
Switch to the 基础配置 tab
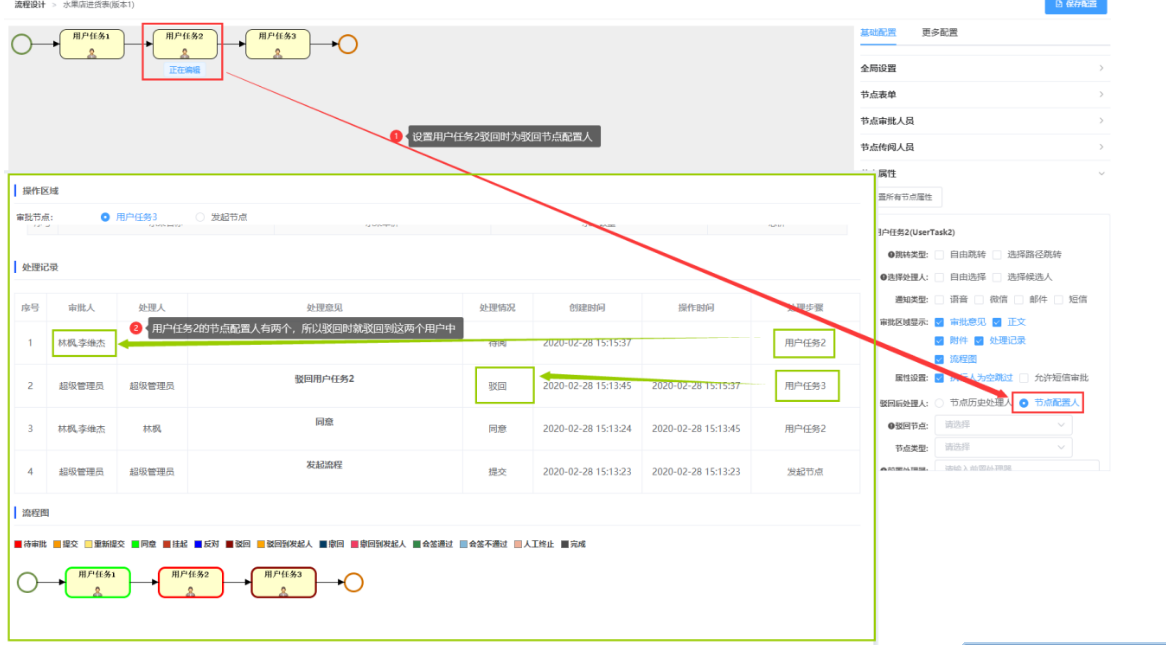tap(877, 32)
